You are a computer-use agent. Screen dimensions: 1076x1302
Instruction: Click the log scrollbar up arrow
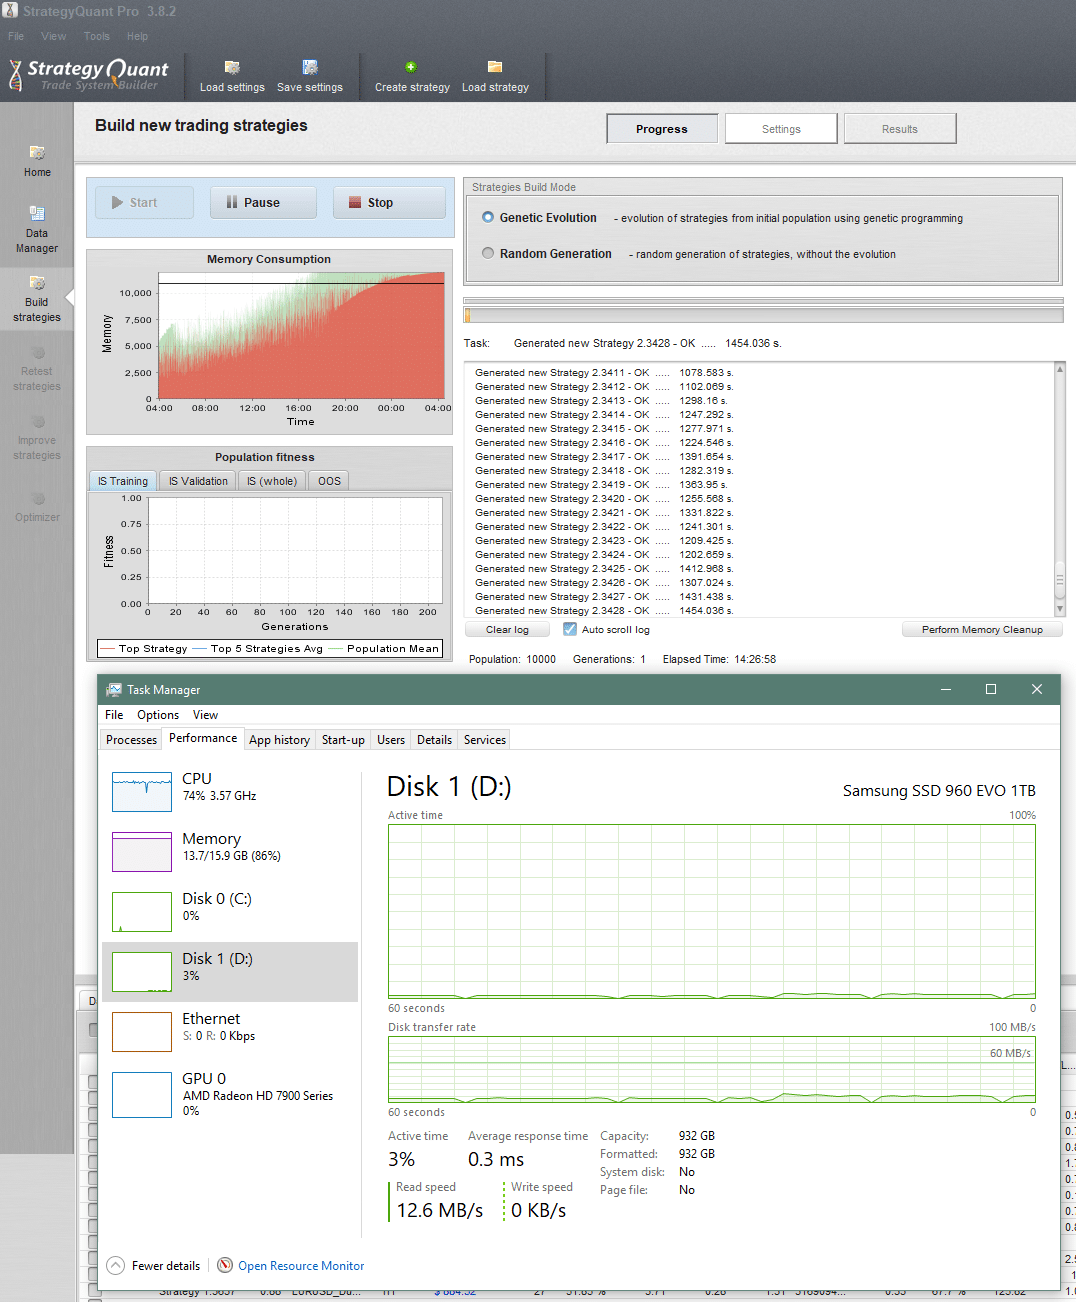pos(1060,369)
